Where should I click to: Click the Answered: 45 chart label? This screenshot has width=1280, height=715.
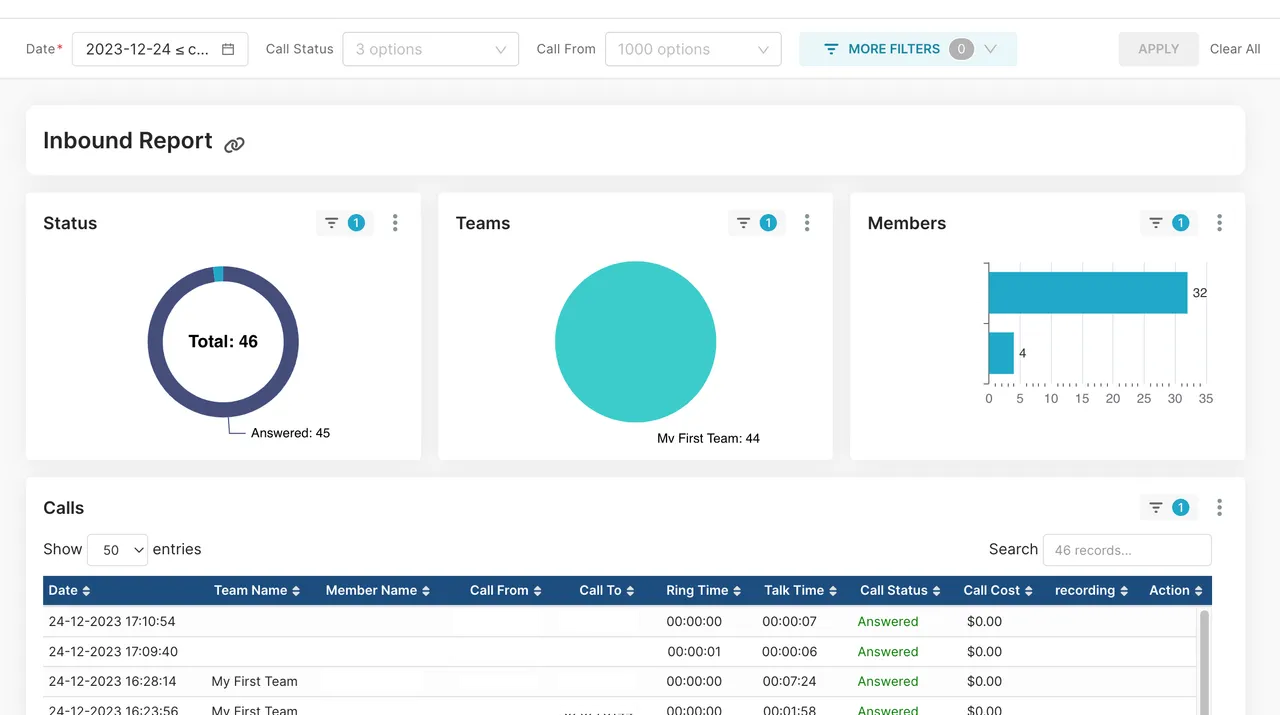[290, 433]
